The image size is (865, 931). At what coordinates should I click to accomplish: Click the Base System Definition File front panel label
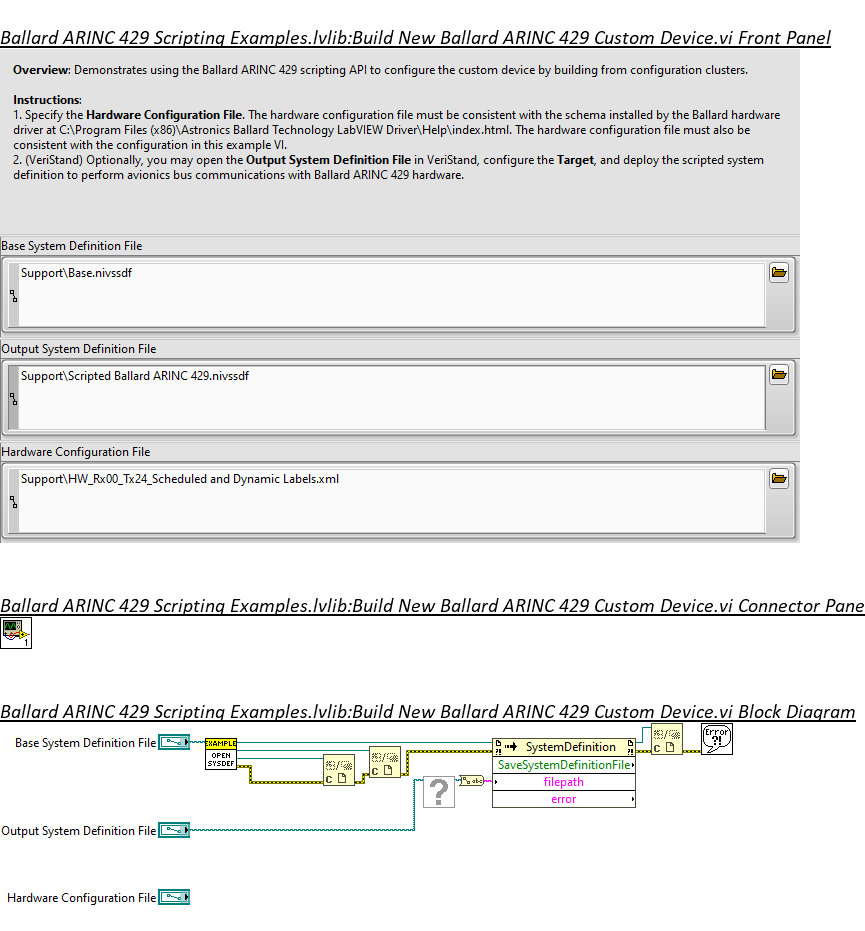(x=72, y=246)
